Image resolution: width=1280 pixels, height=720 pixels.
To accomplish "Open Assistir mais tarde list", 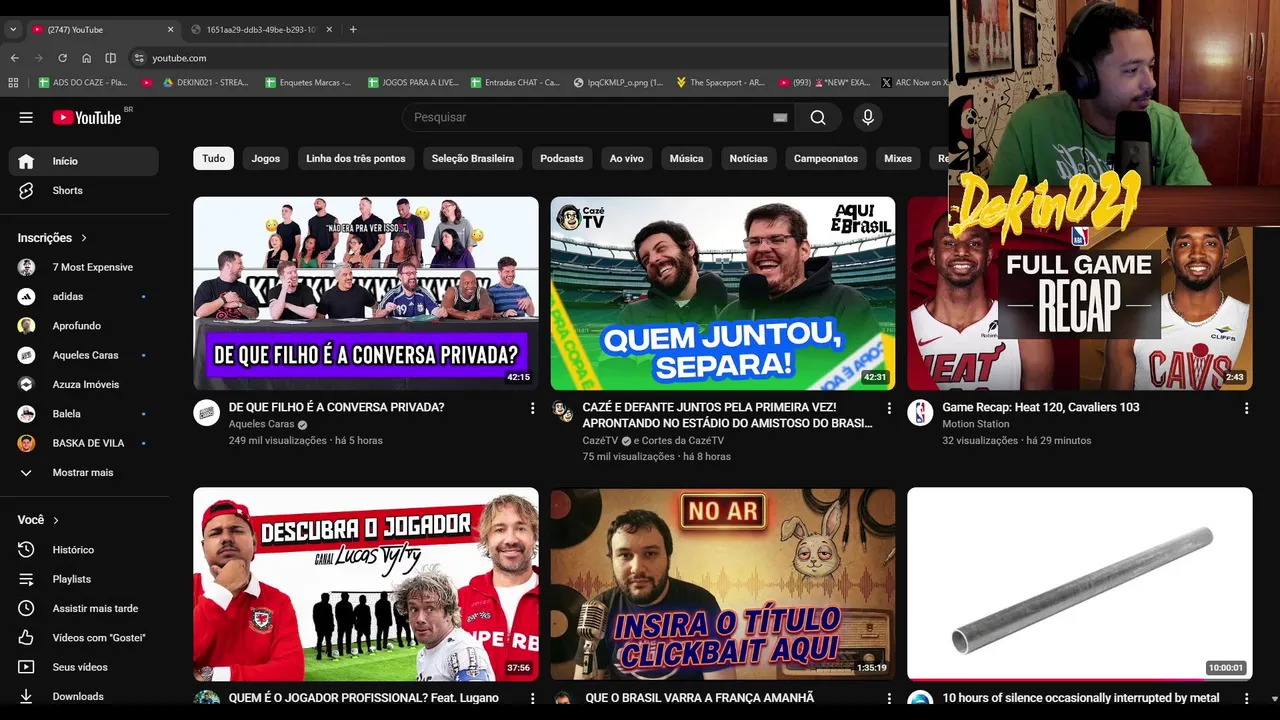I will pyautogui.click(x=84, y=608).
